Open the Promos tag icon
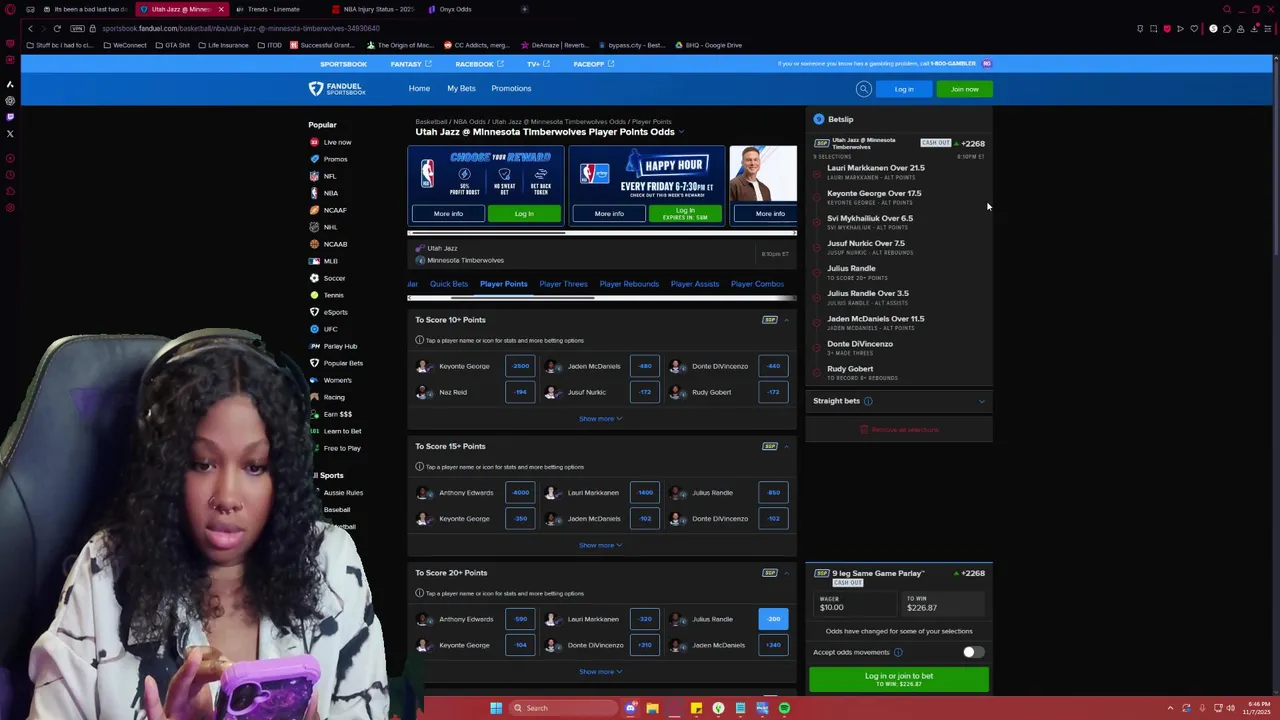This screenshot has height=720, width=1280. point(314,159)
